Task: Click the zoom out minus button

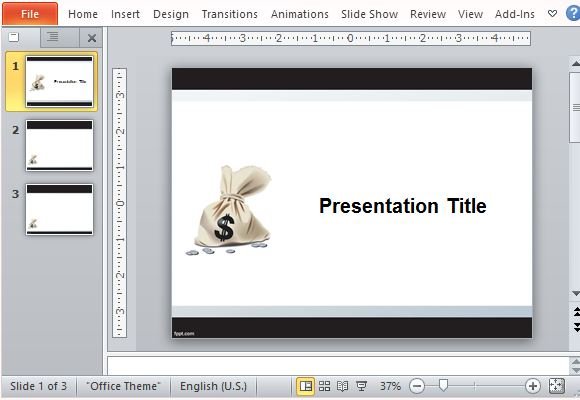Action: (x=417, y=386)
